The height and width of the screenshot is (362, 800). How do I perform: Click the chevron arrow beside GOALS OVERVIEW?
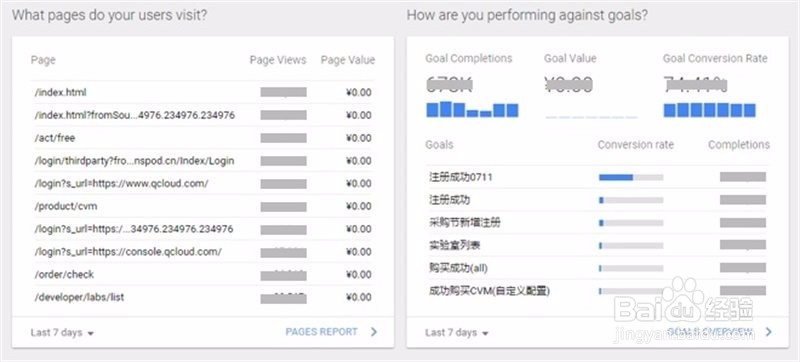click(768, 332)
